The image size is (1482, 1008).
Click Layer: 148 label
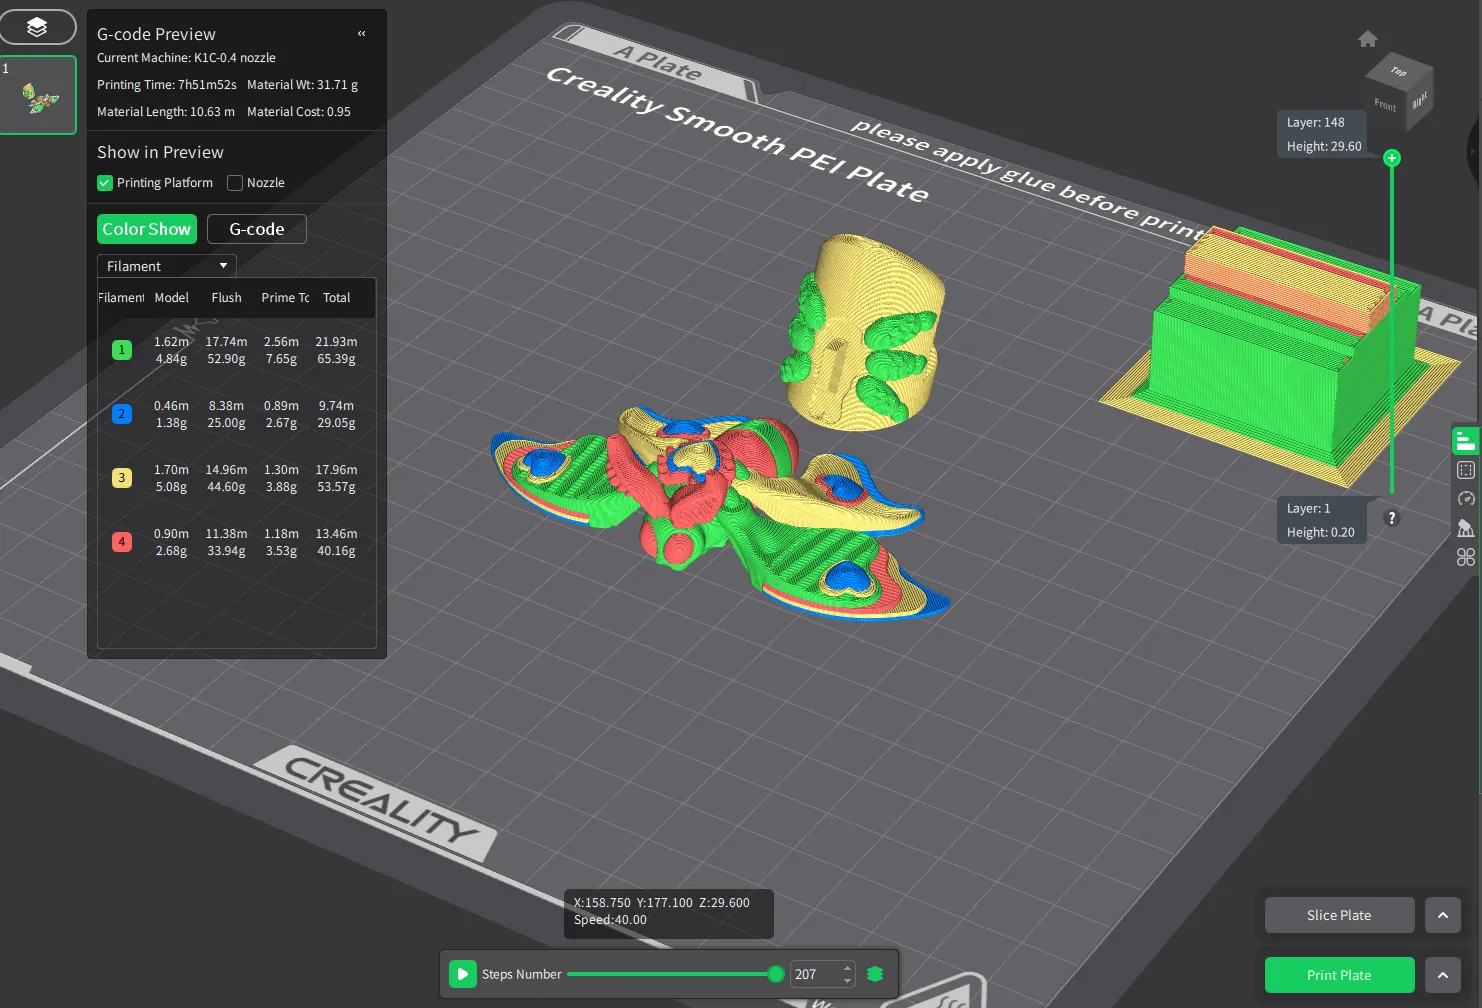coord(1315,122)
